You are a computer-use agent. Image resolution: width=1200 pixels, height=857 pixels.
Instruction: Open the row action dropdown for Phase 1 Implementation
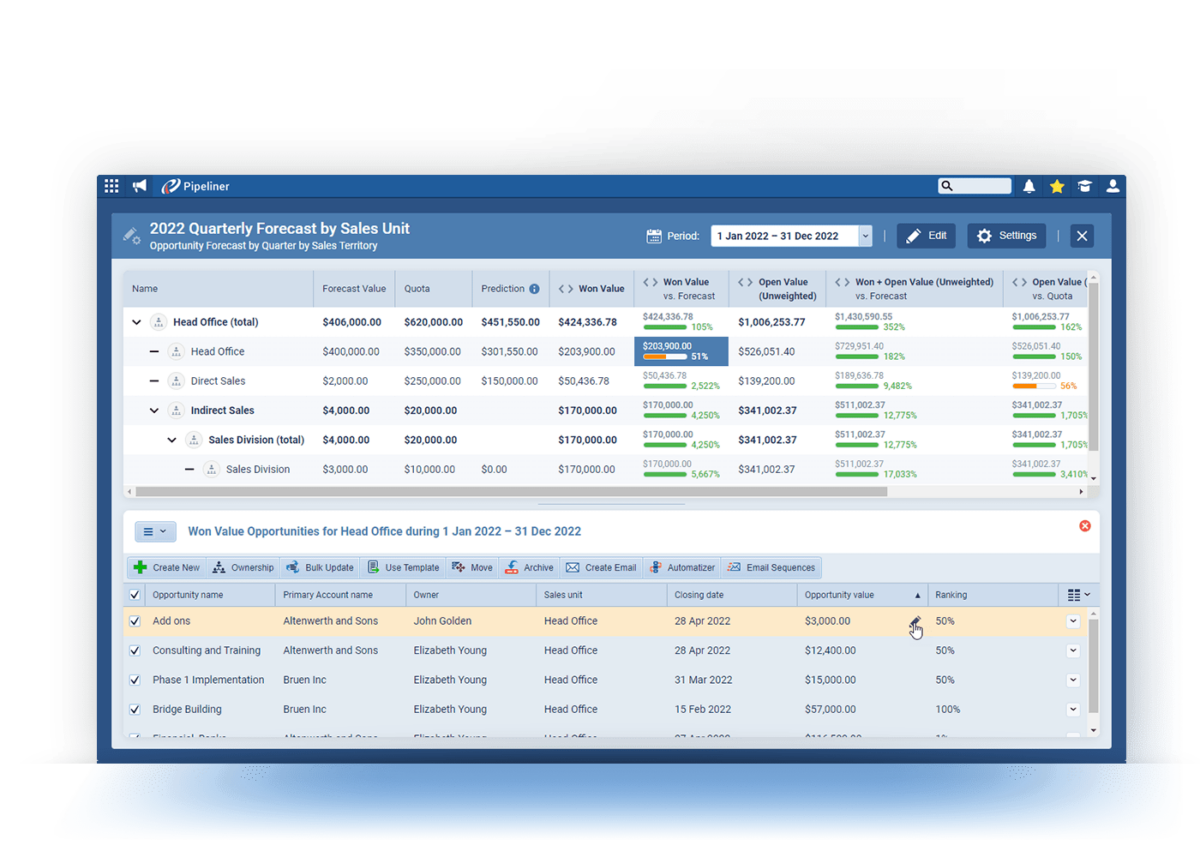[1072, 680]
